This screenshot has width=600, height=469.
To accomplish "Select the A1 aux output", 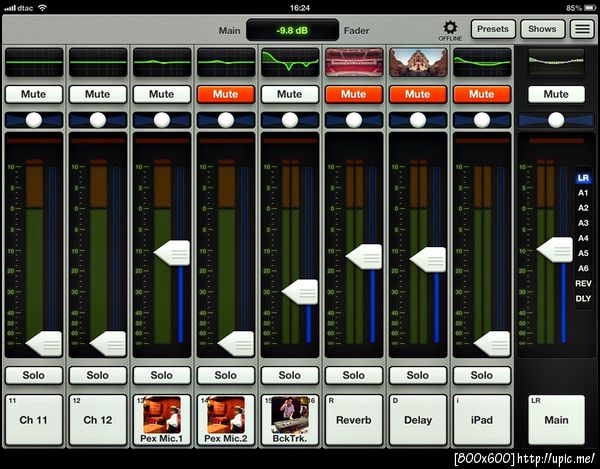I will [x=583, y=193].
